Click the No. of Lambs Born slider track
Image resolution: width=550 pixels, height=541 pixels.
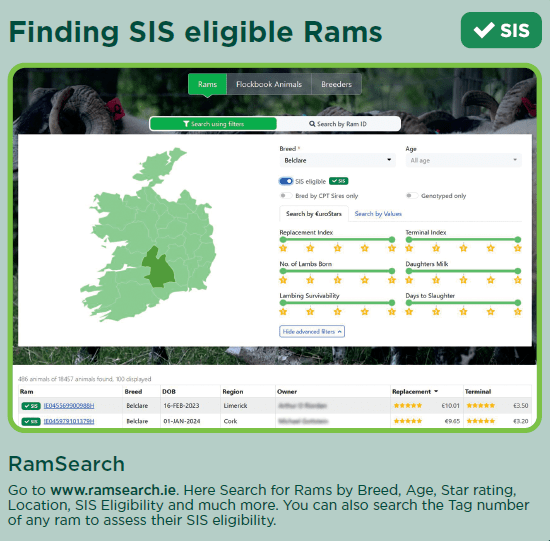coord(337,271)
